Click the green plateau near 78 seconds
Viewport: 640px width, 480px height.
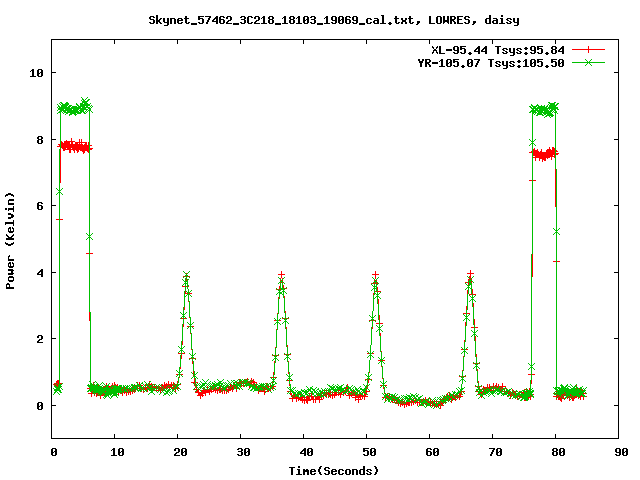[x=544, y=109]
